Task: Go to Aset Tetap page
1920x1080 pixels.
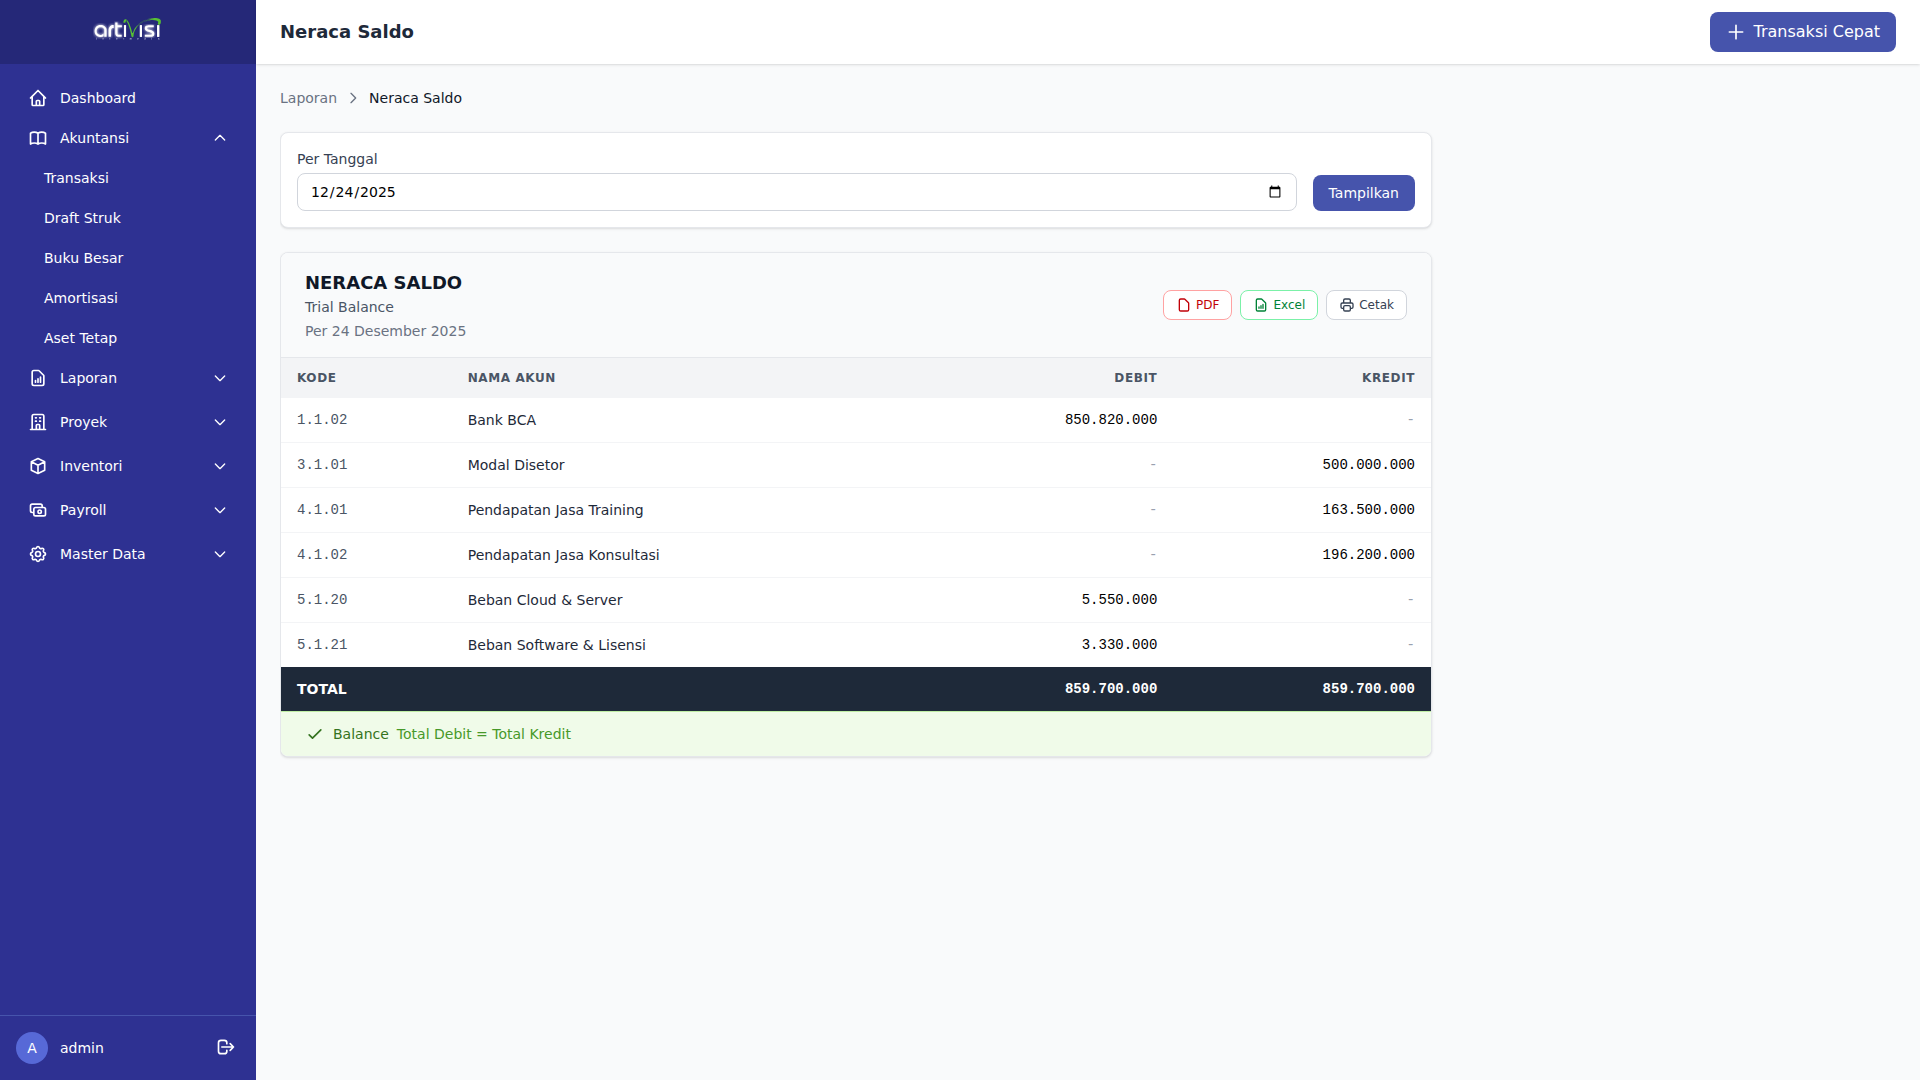Action: 80,338
